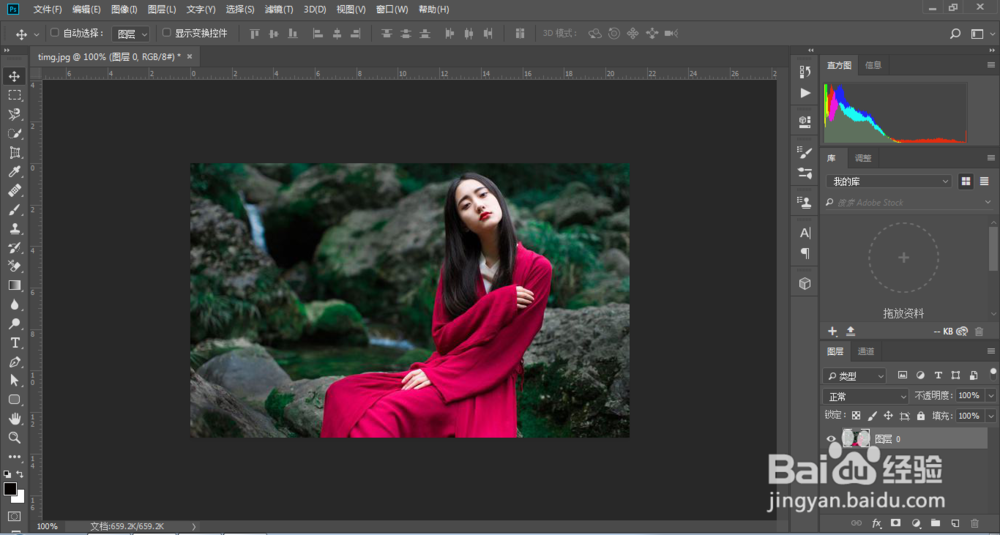Open the workspace switcher dropdown
Image resolution: width=1000 pixels, height=535 pixels.
980,34
